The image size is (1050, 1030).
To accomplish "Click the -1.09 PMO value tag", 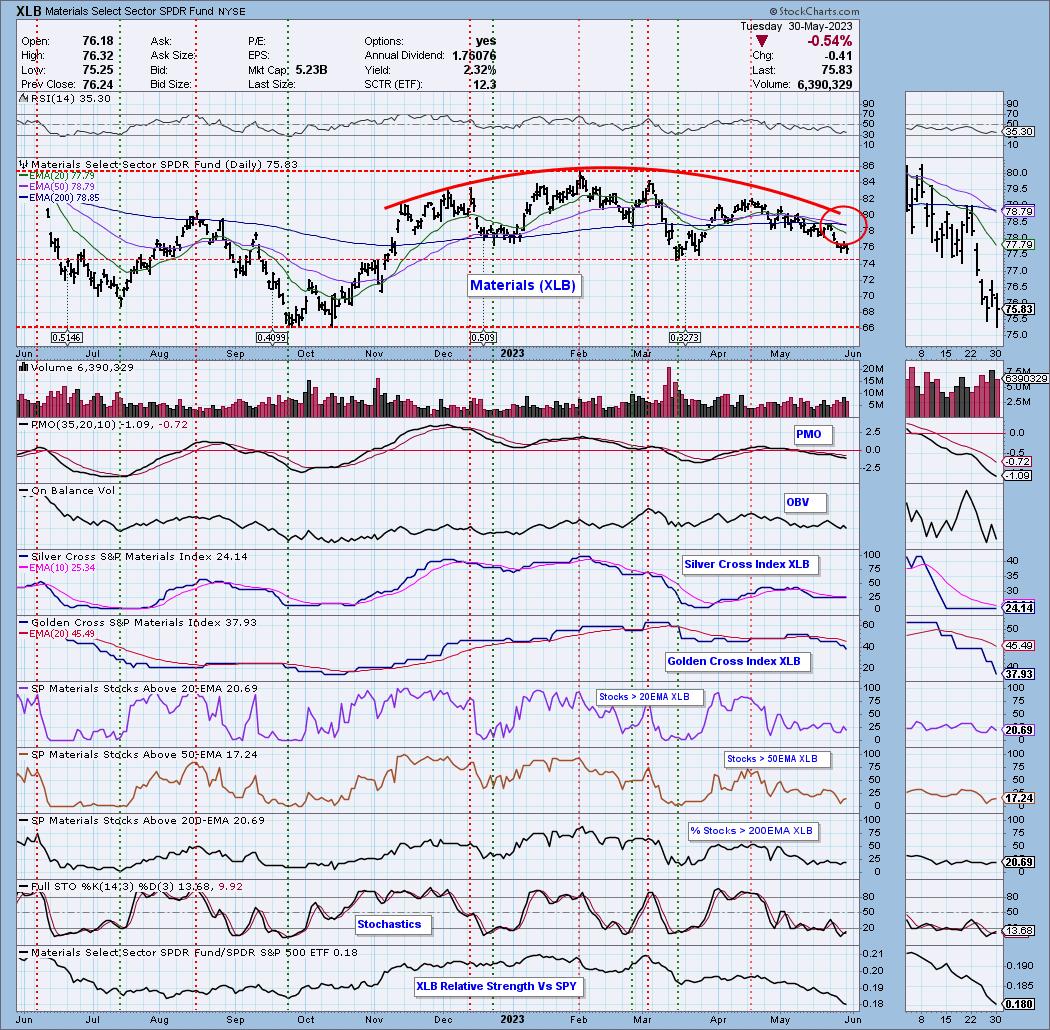I will tap(1018, 475).
